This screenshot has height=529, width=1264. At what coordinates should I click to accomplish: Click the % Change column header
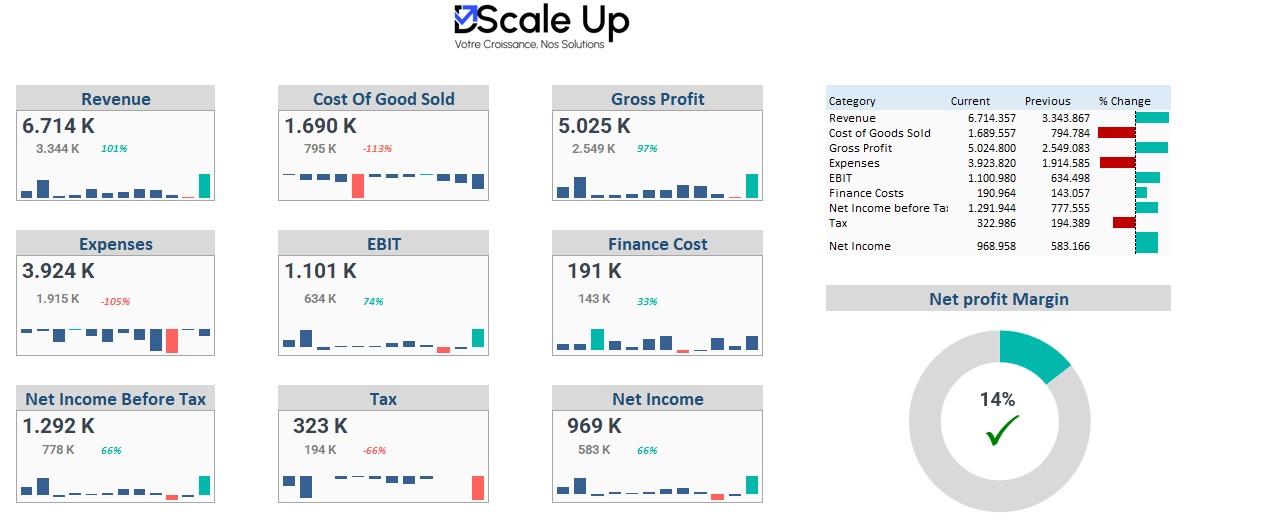pos(1124,101)
